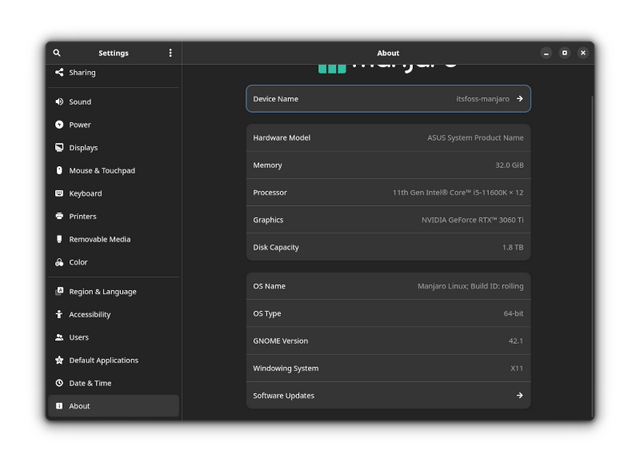Click the search icon in Settings sidebar
The width and height of the screenshot is (640, 470).
click(x=57, y=53)
